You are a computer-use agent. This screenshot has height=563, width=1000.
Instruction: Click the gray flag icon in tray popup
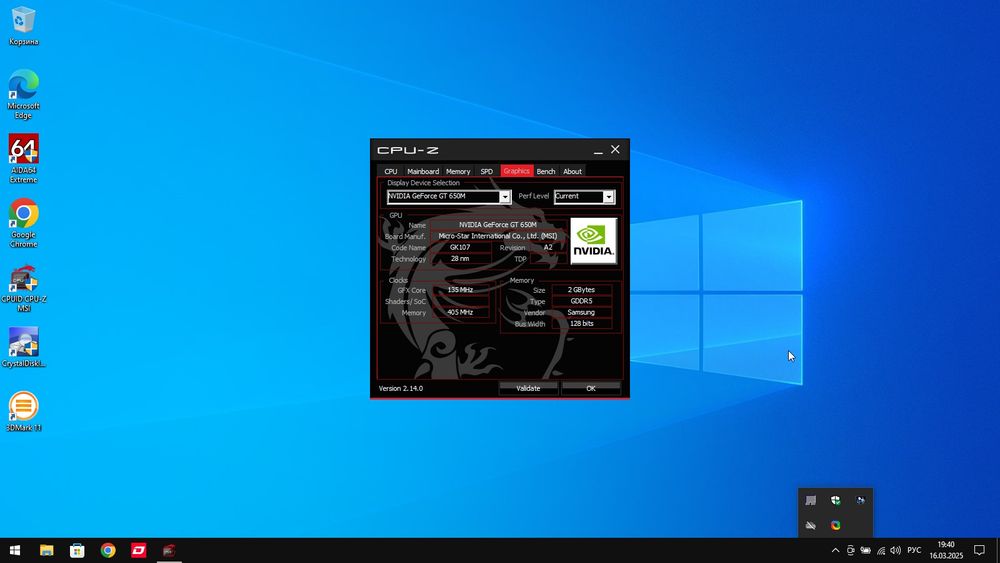click(811, 501)
